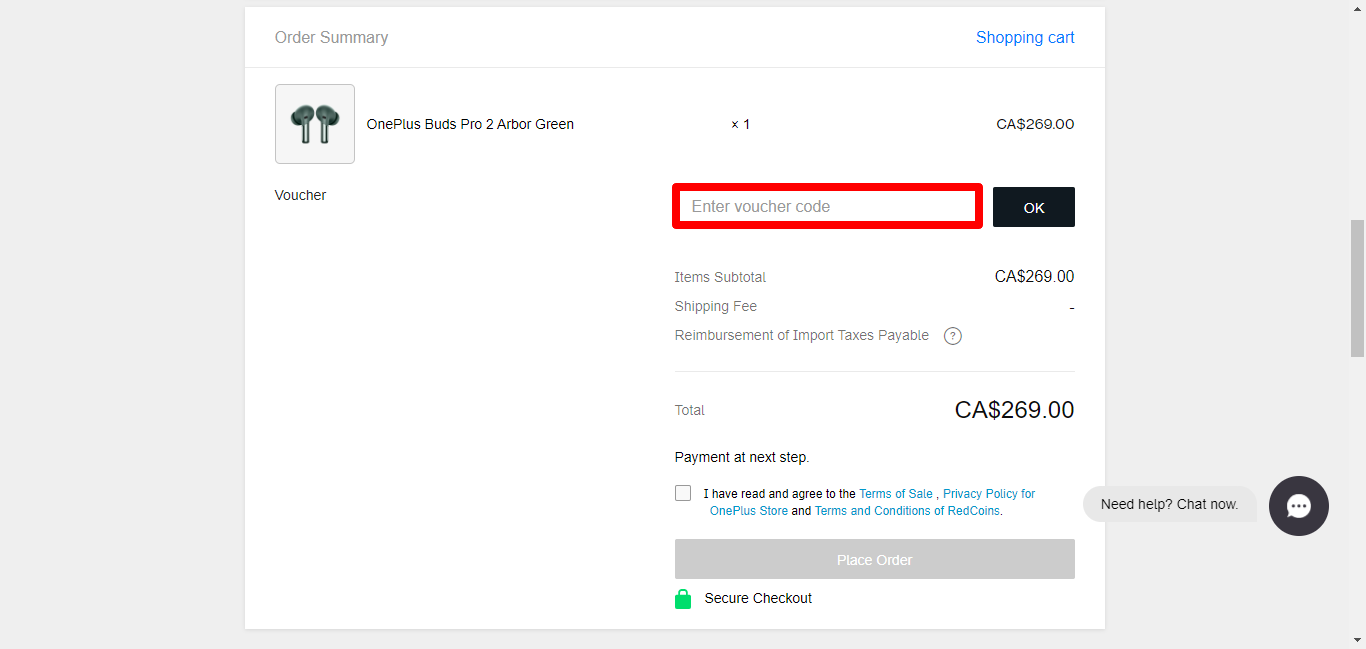Click the import taxes help question mark icon
The width and height of the screenshot is (1366, 649).
(953, 336)
